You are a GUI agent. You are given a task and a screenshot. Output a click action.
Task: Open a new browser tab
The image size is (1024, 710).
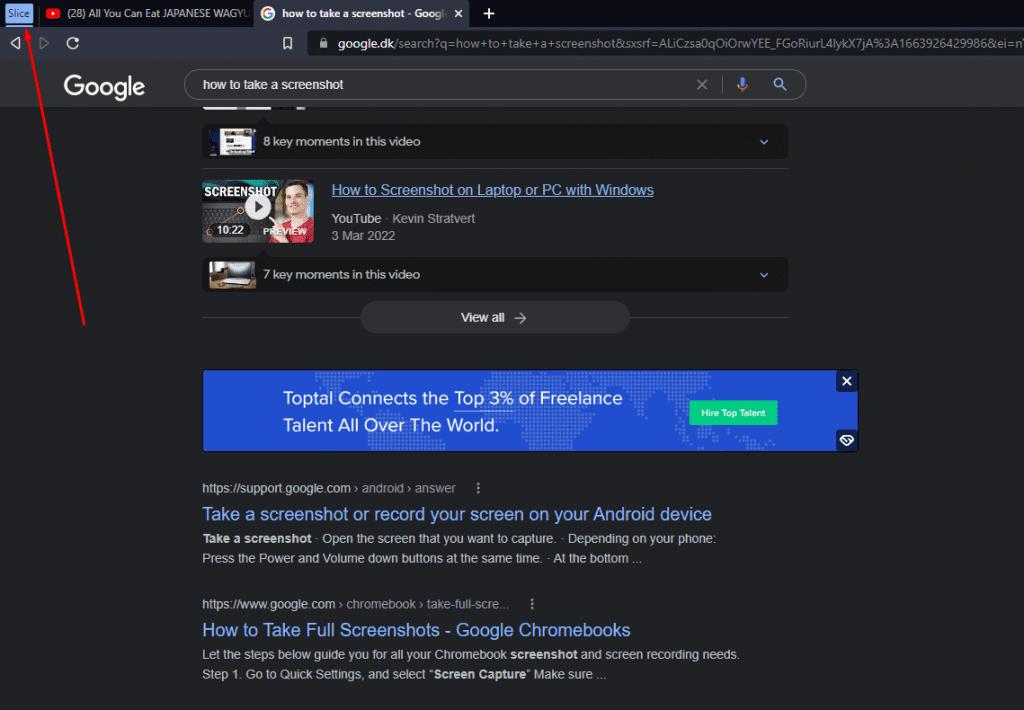click(488, 13)
